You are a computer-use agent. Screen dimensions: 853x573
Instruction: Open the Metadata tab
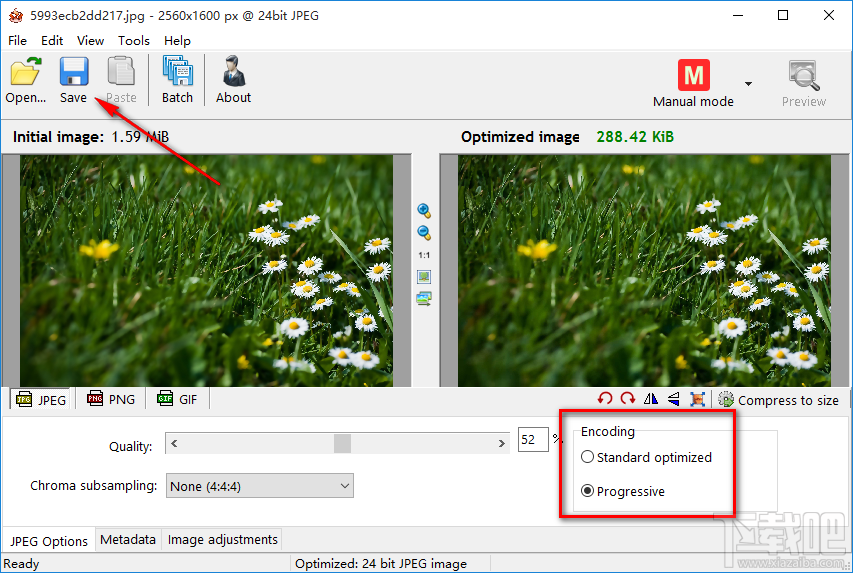128,539
